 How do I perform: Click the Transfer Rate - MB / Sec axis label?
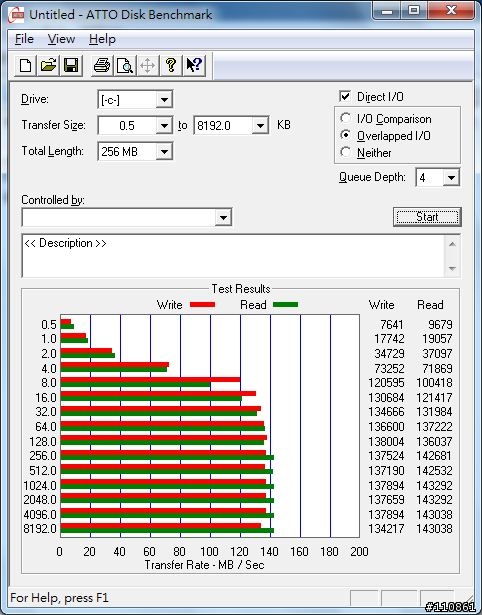pos(204,565)
